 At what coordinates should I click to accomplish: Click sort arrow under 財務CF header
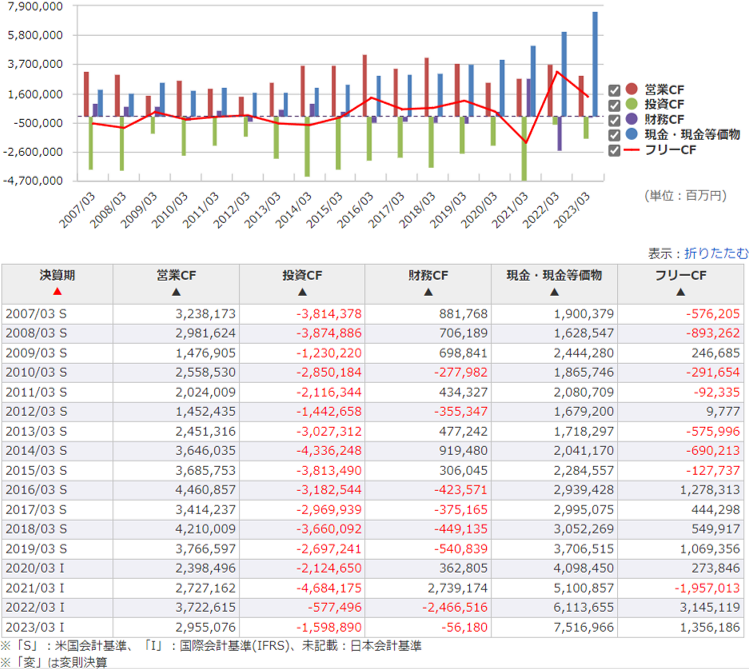click(x=428, y=292)
